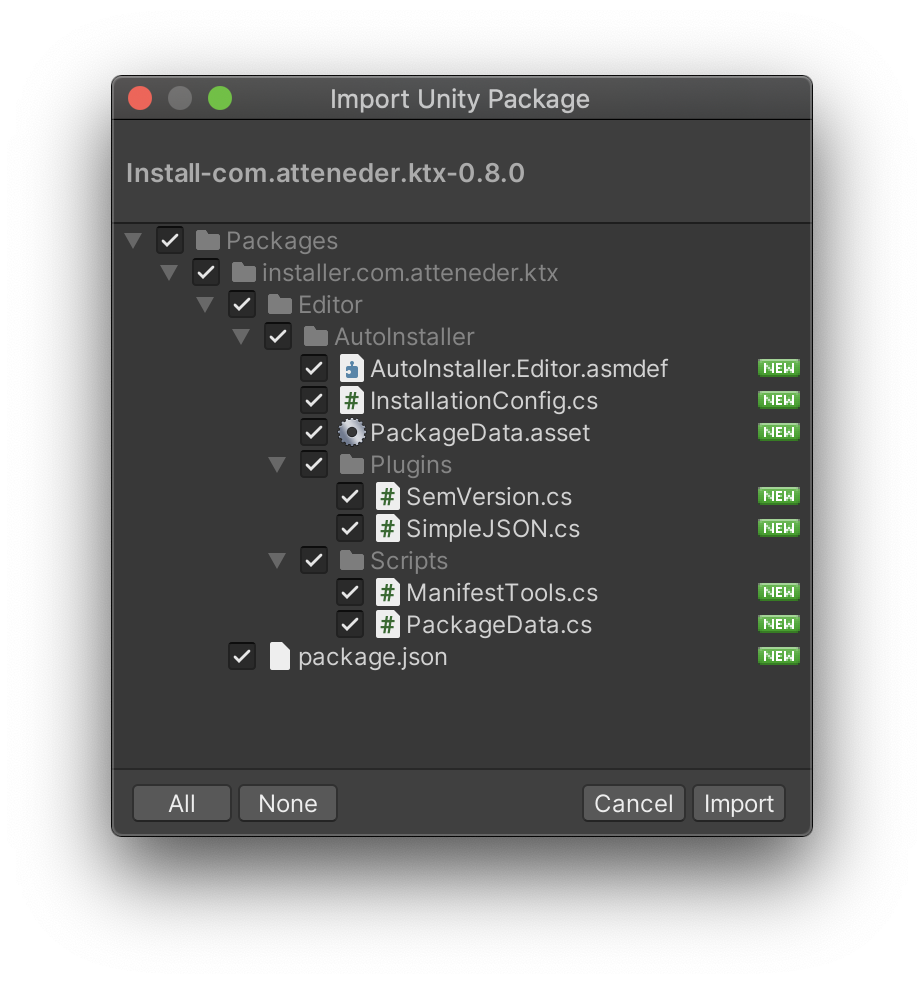Collapse the Scripts folder

click(x=277, y=560)
